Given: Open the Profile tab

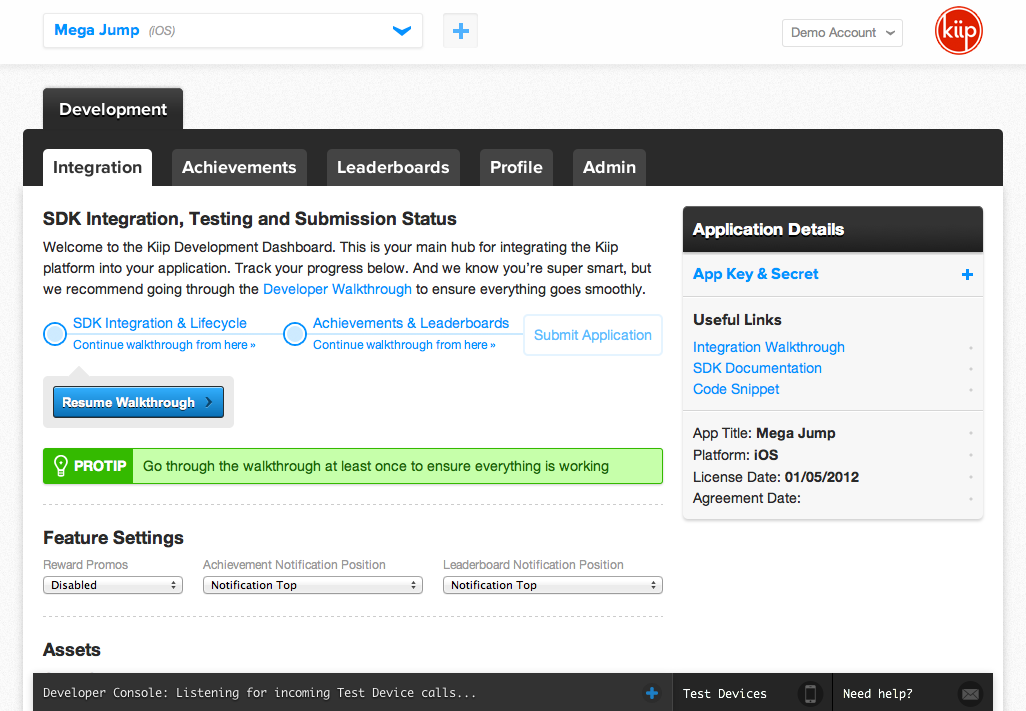Looking at the screenshot, I should (516, 167).
